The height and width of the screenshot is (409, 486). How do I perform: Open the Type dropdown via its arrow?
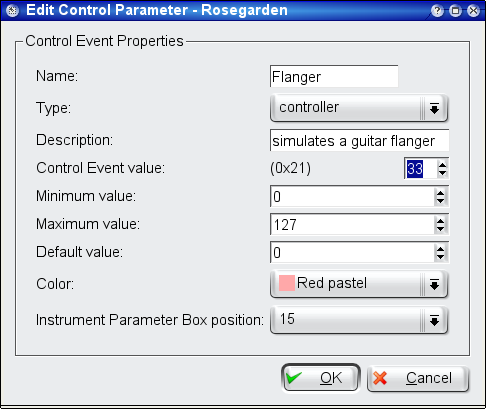tap(434, 108)
